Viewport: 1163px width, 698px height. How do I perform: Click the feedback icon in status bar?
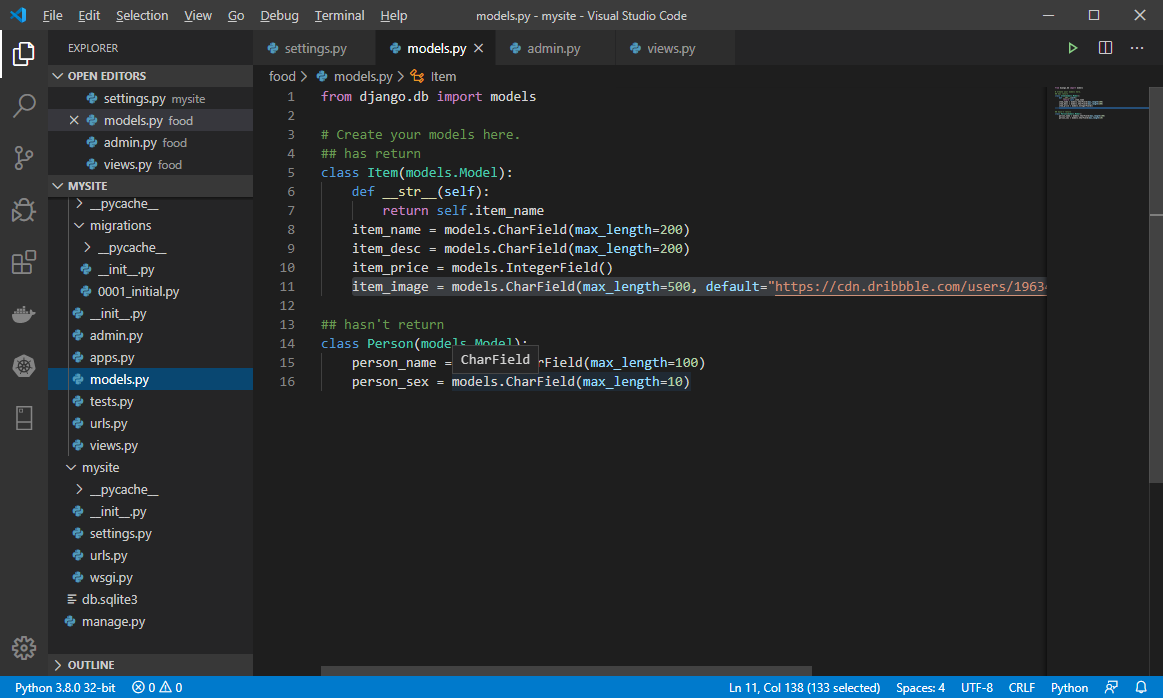1111,688
